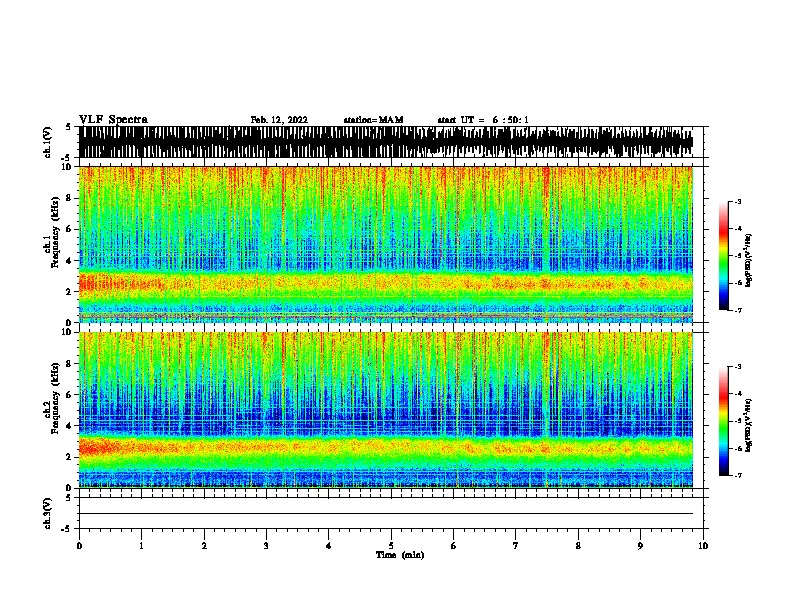Viewport: 792px width, 612px height.
Task: Click the "VLF Spectra" plot title
Action: pos(113,120)
